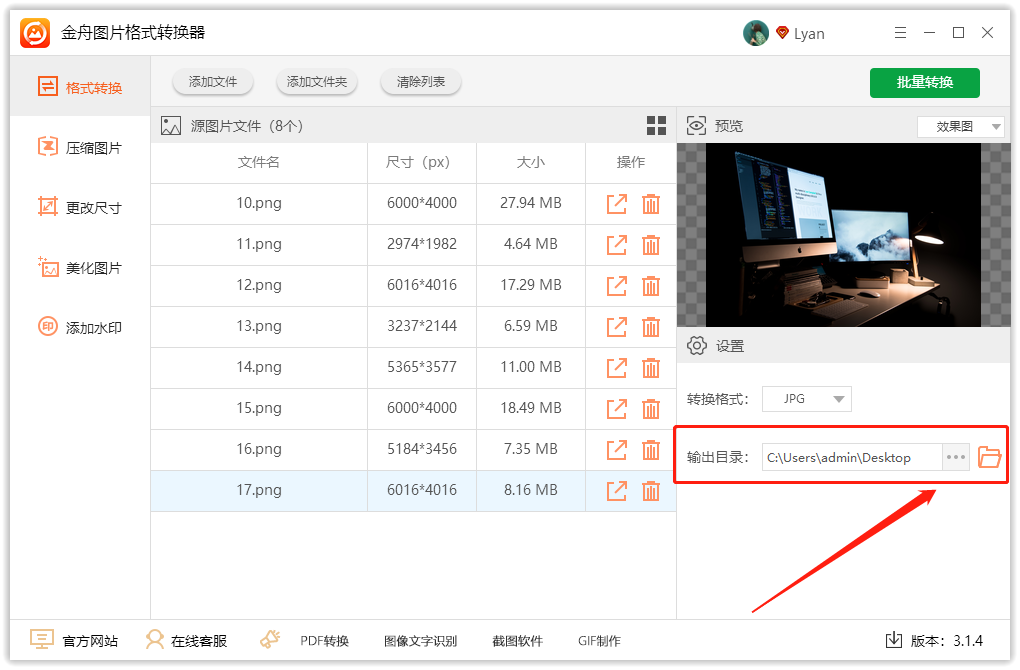Image resolution: width=1020 pixels, height=670 pixels.
Task: Click the 27.94 MB size cell
Action: point(531,203)
